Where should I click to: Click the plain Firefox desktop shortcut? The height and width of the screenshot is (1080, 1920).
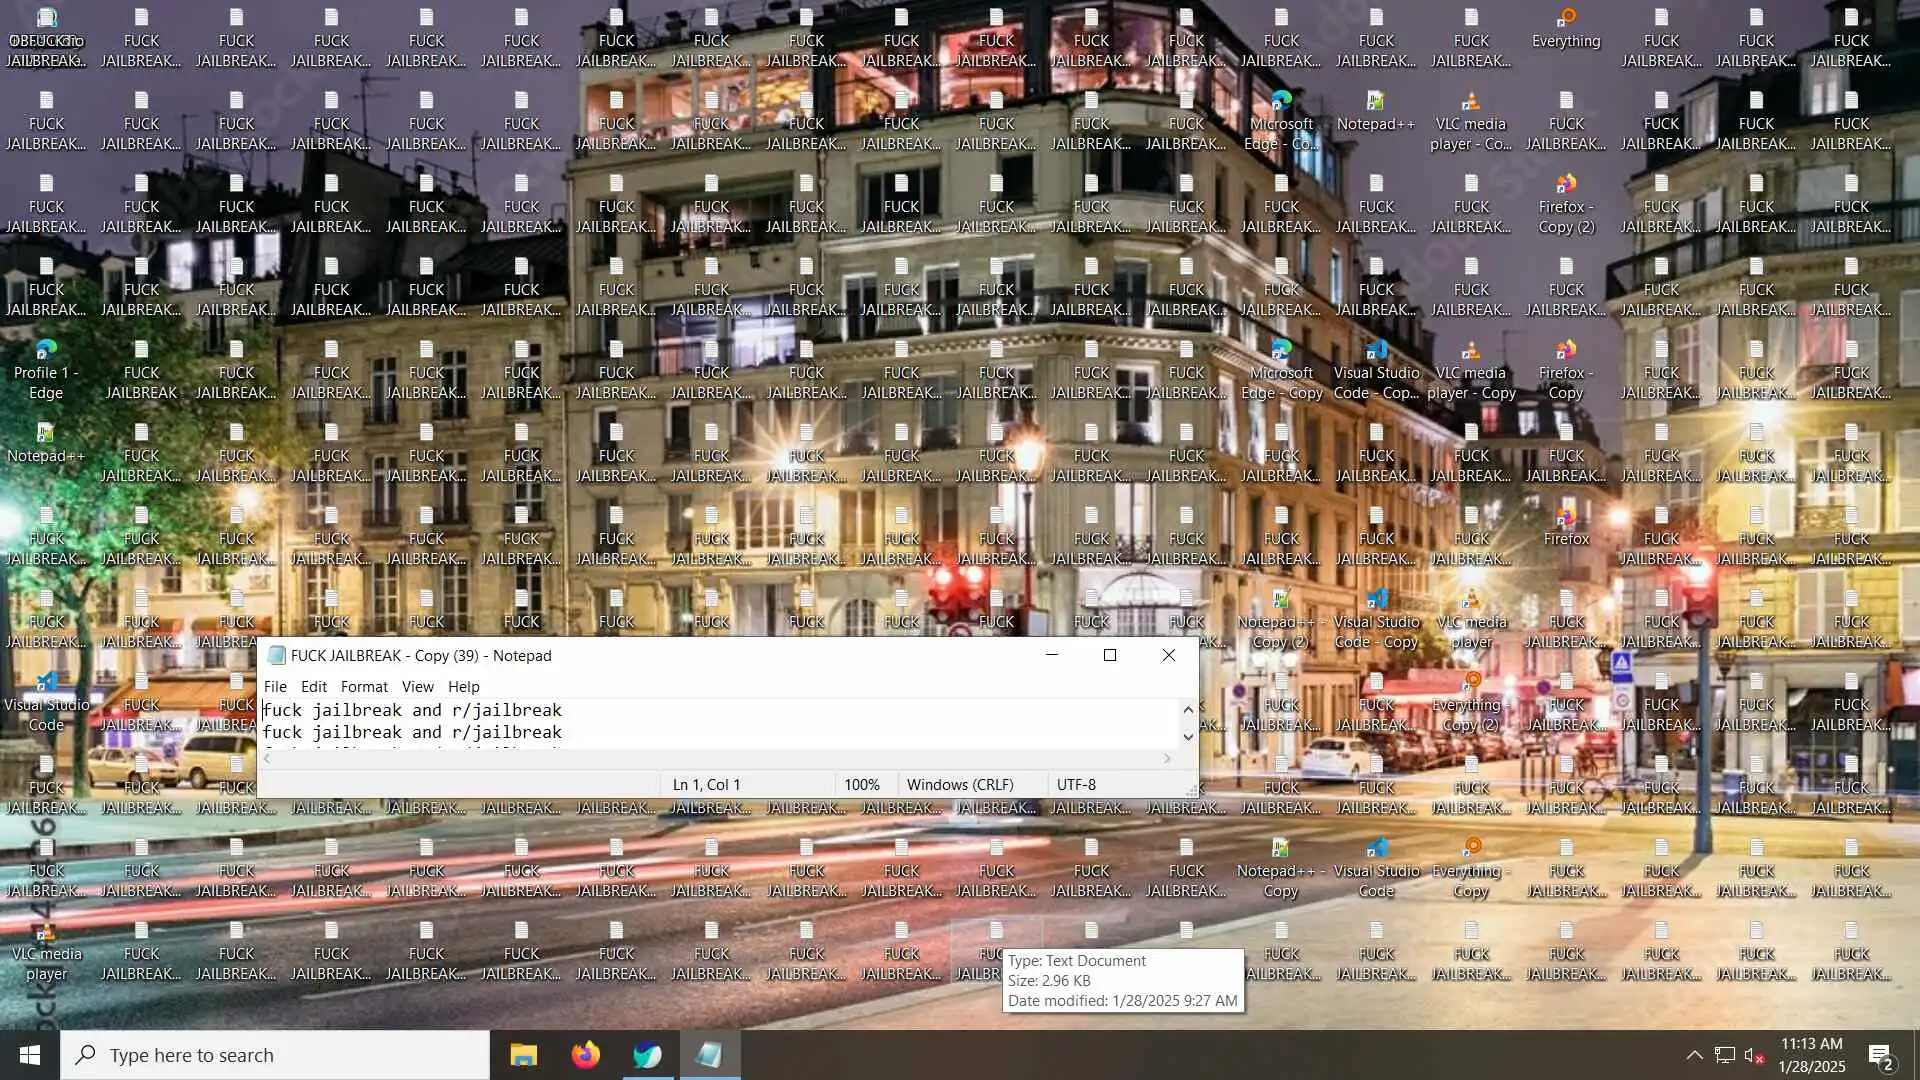coord(1566,527)
